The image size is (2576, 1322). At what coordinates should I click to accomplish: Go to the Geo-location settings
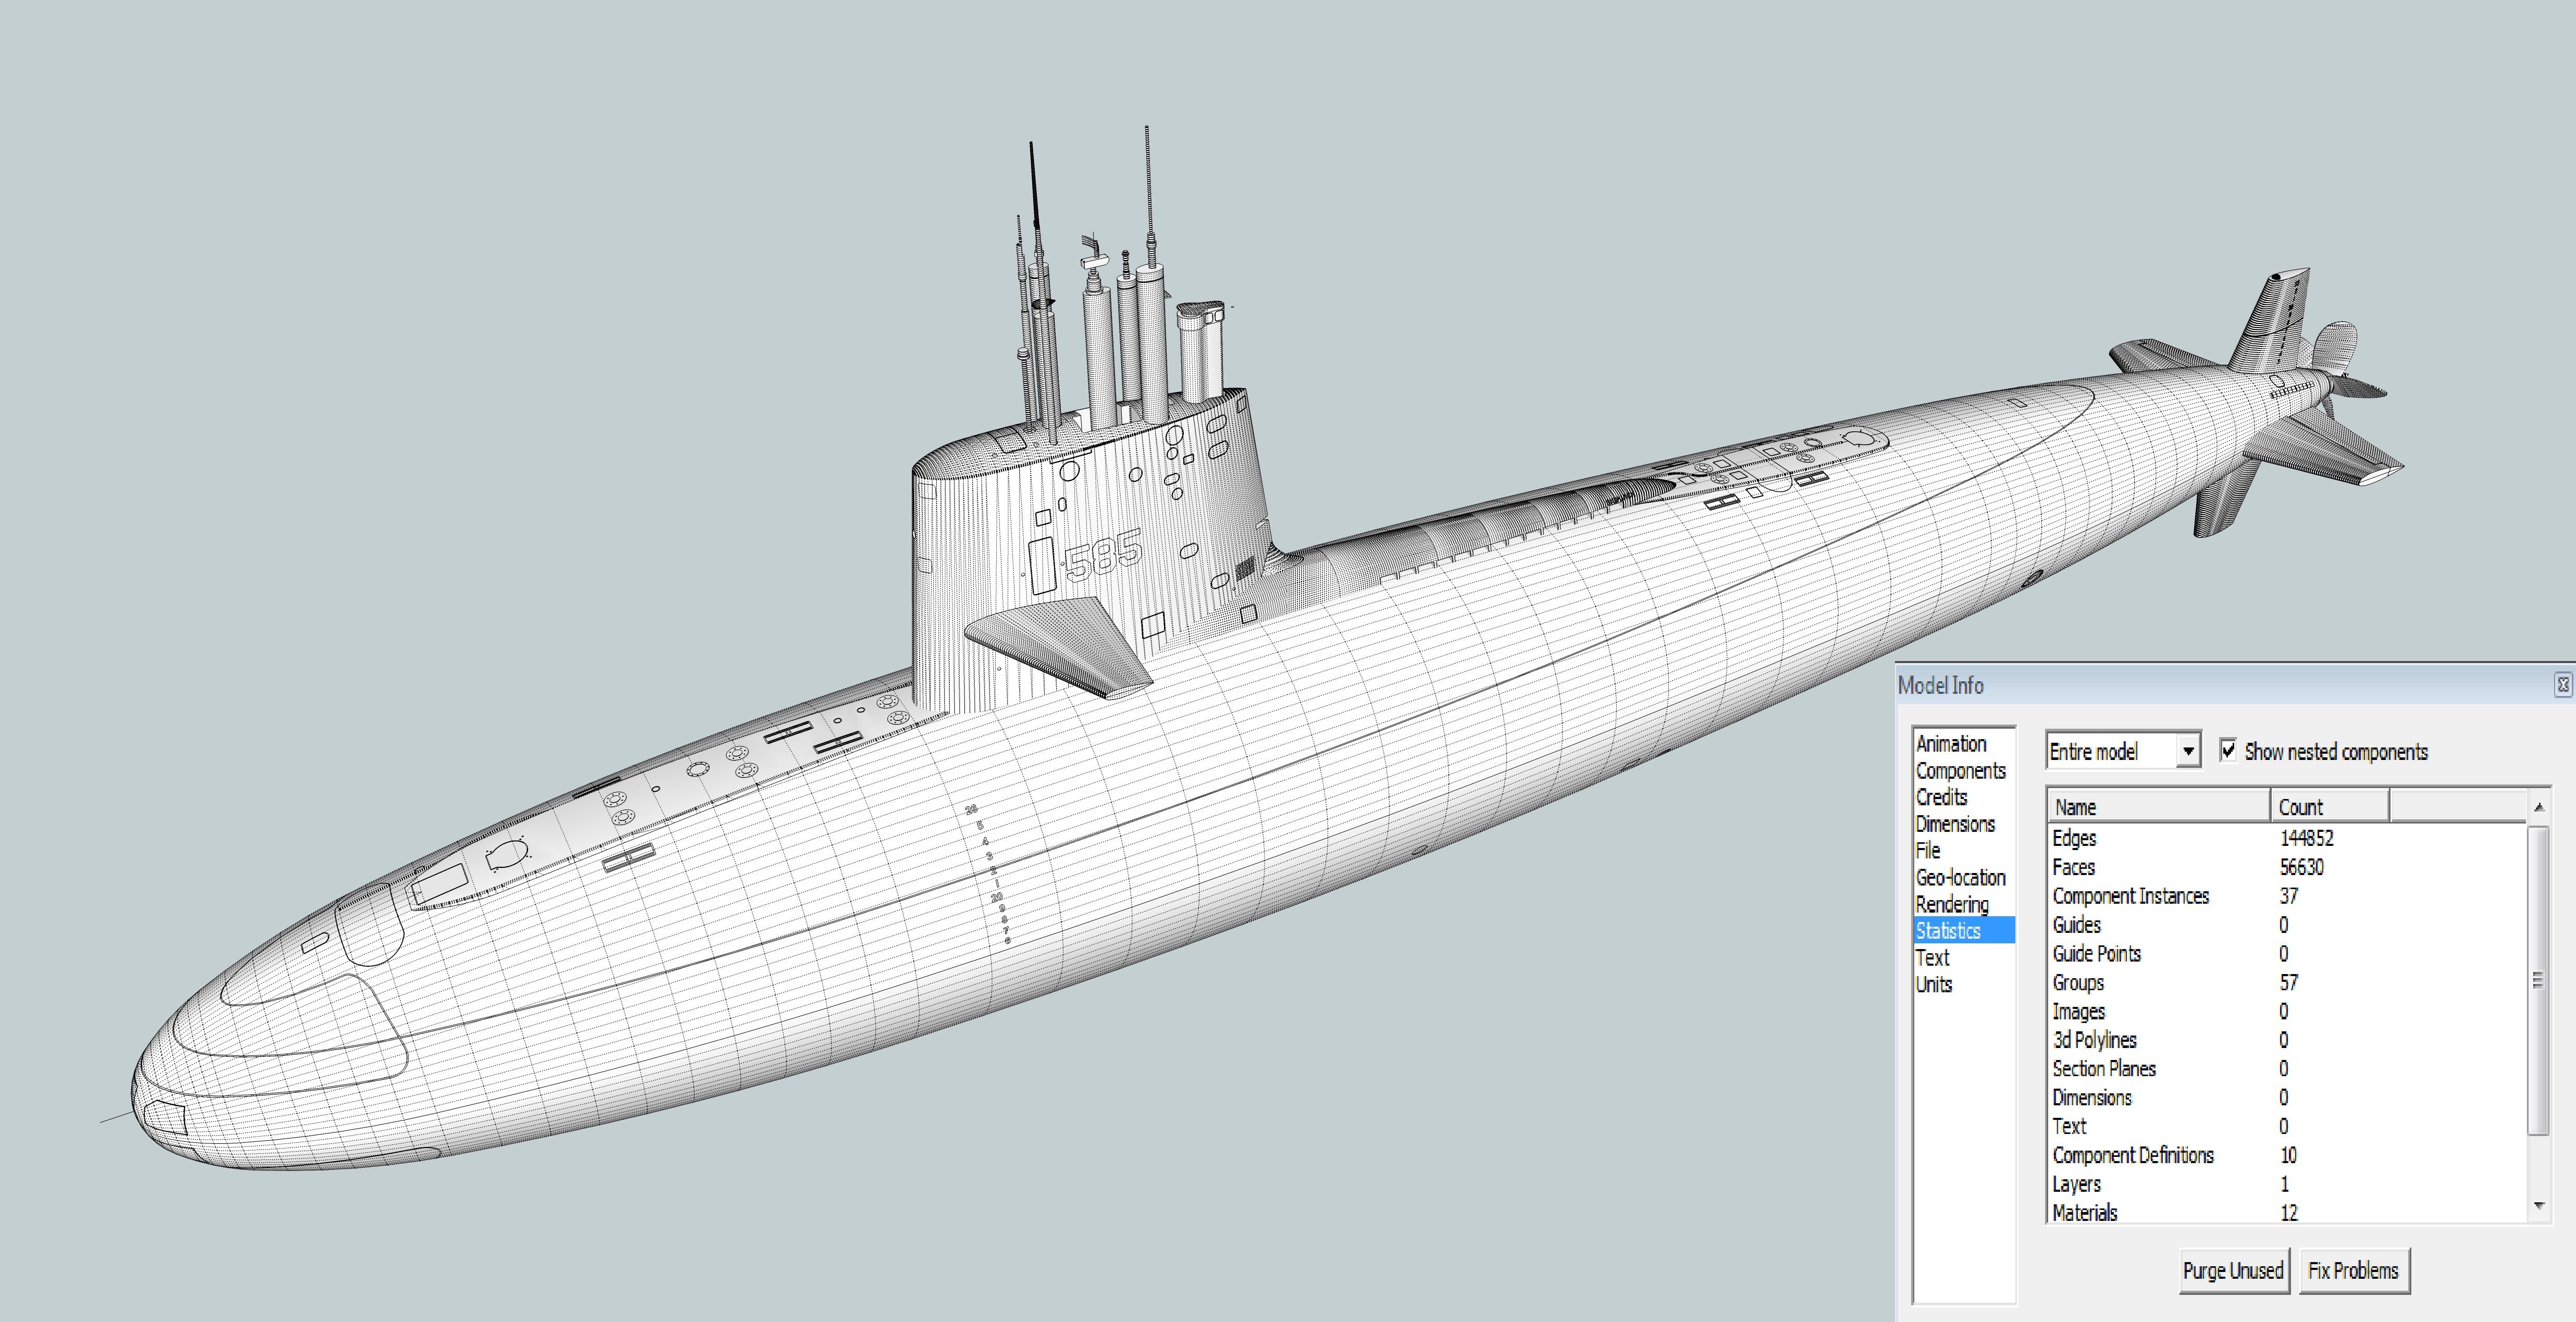tap(1960, 878)
